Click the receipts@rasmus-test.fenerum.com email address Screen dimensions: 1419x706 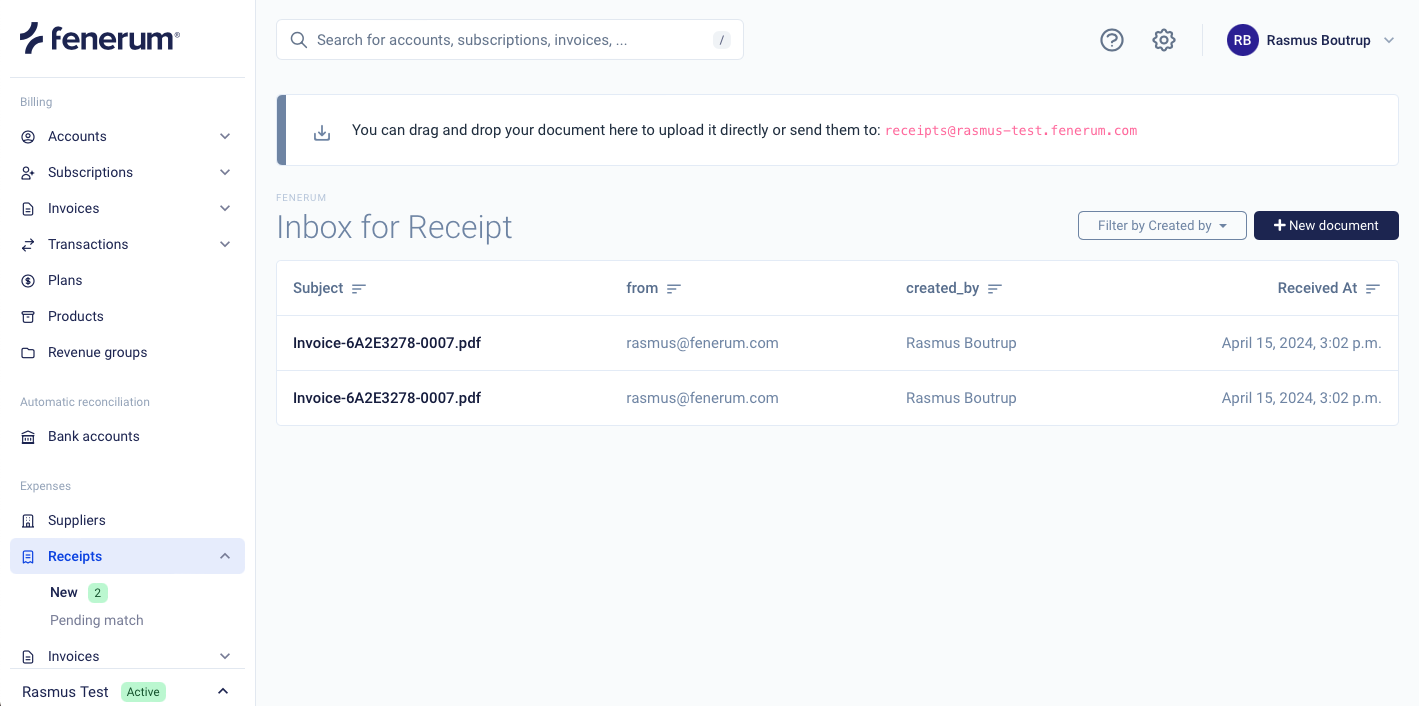[1011, 131]
